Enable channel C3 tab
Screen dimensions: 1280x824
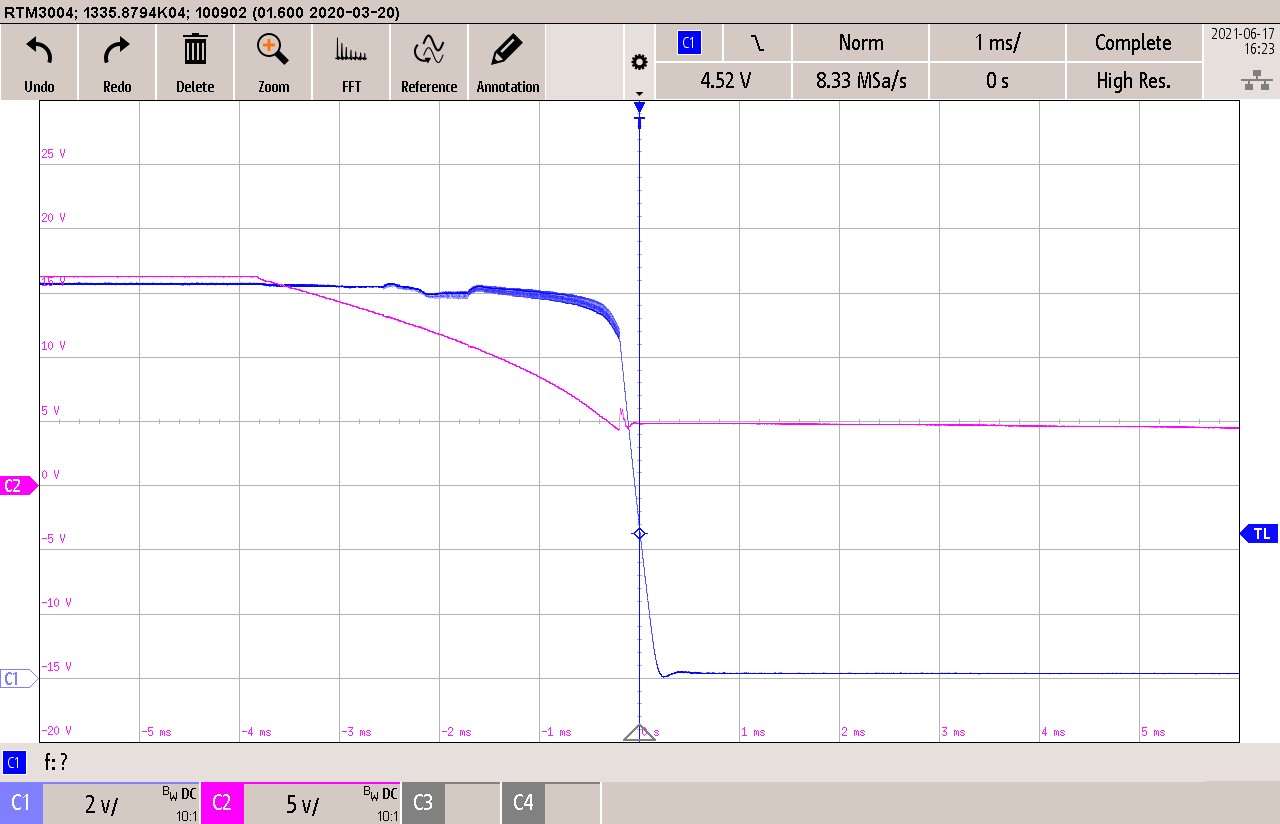point(422,803)
